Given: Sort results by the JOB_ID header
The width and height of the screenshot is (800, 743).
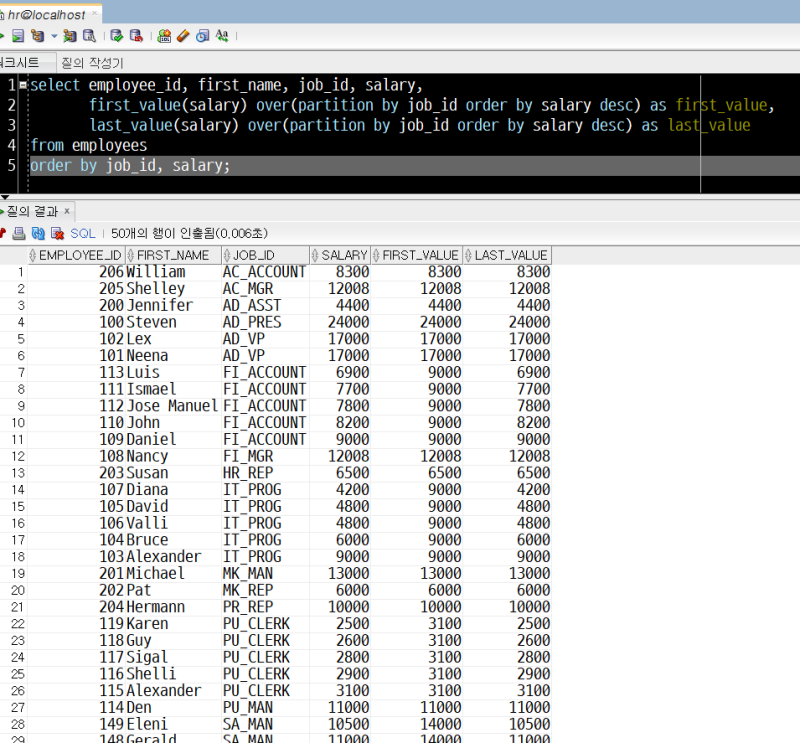Looking at the screenshot, I should pos(252,254).
